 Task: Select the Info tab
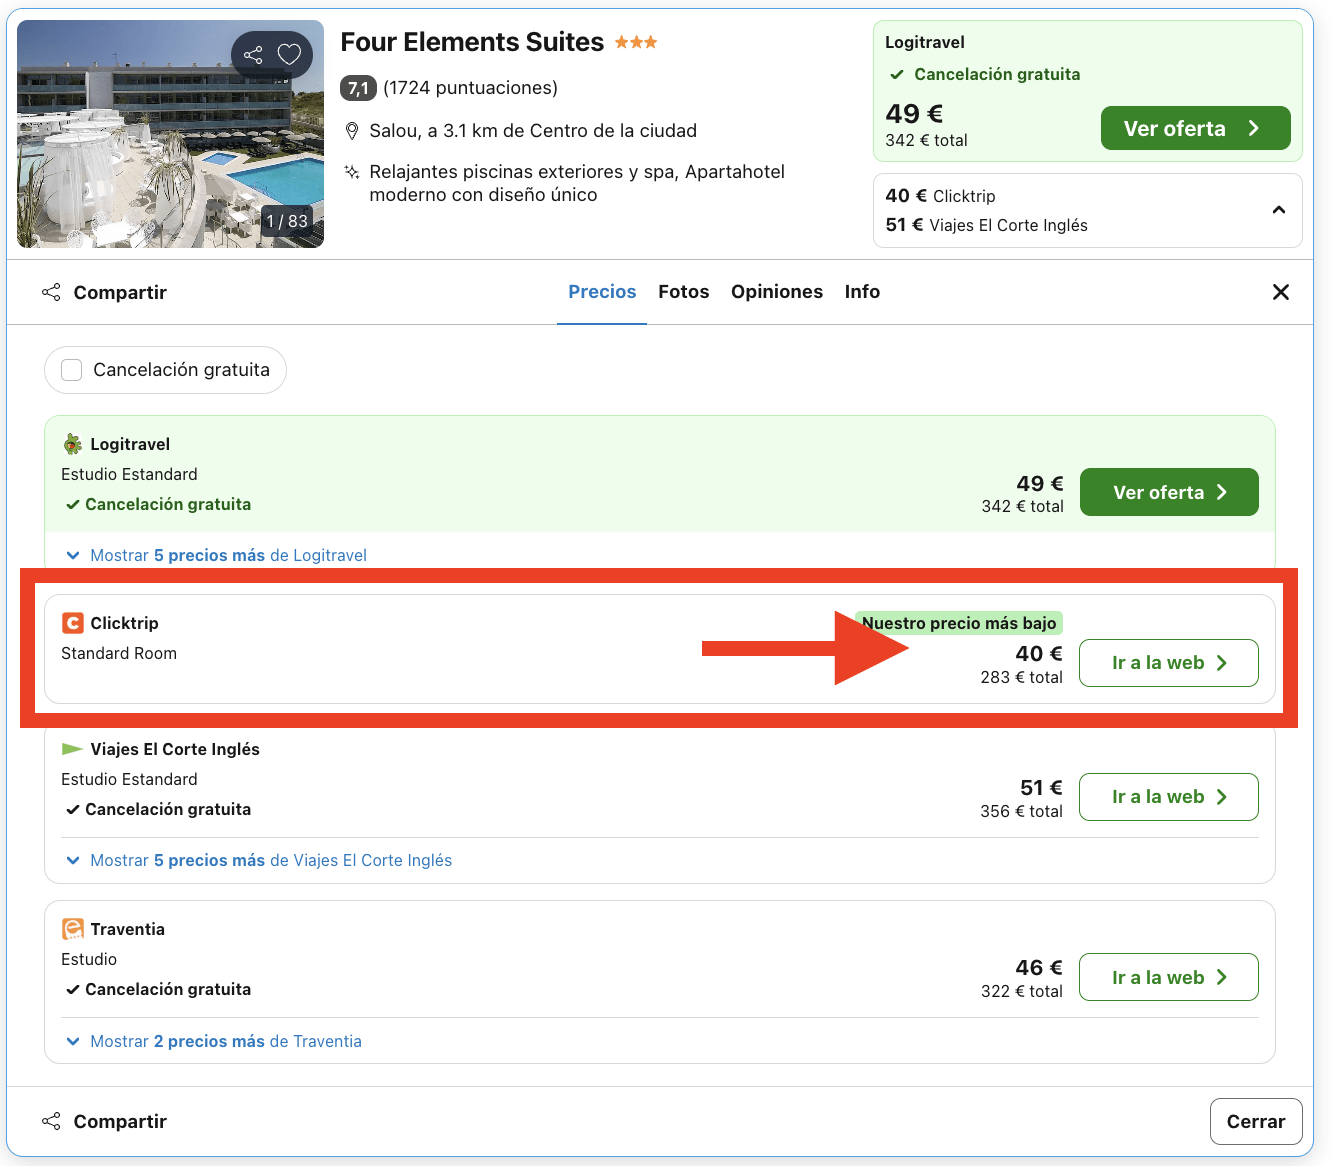pos(861,292)
